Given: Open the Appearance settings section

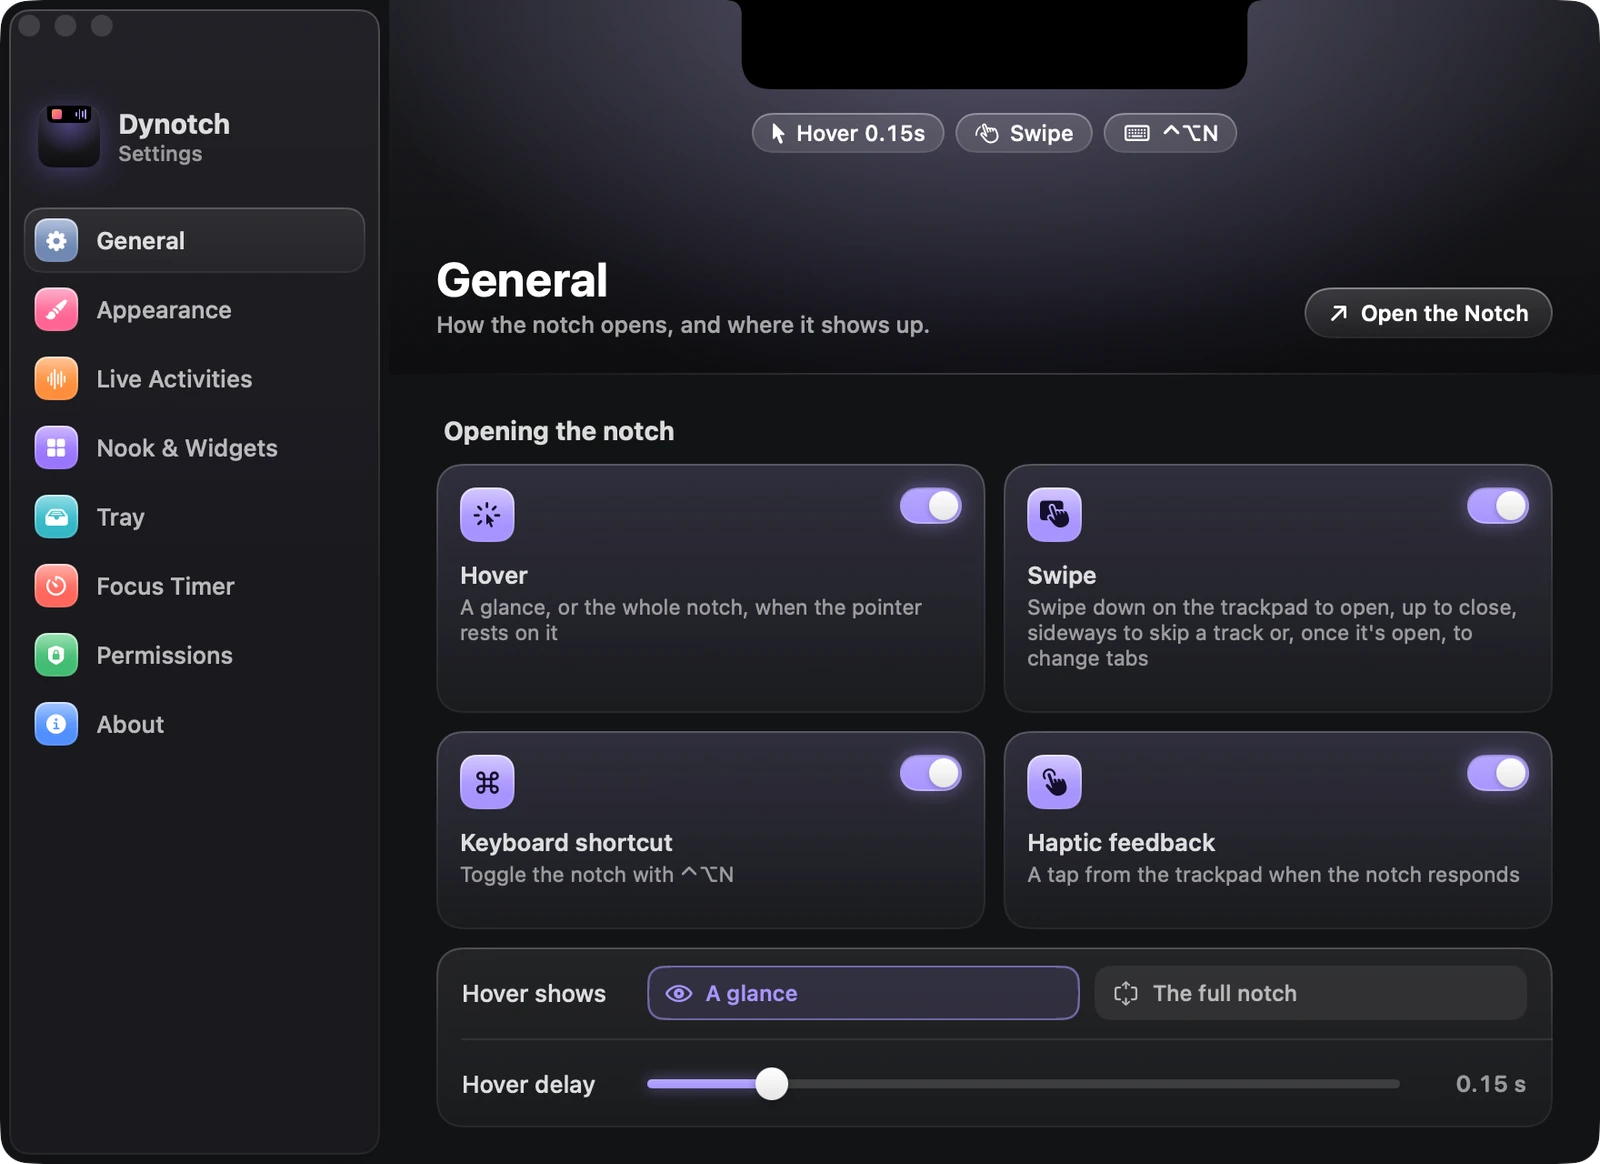Looking at the screenshot, I should 194,310.
